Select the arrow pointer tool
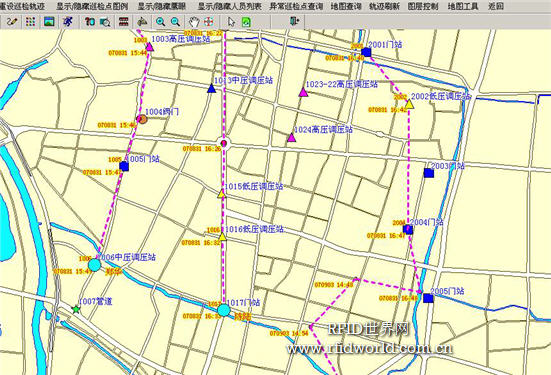 231,22
